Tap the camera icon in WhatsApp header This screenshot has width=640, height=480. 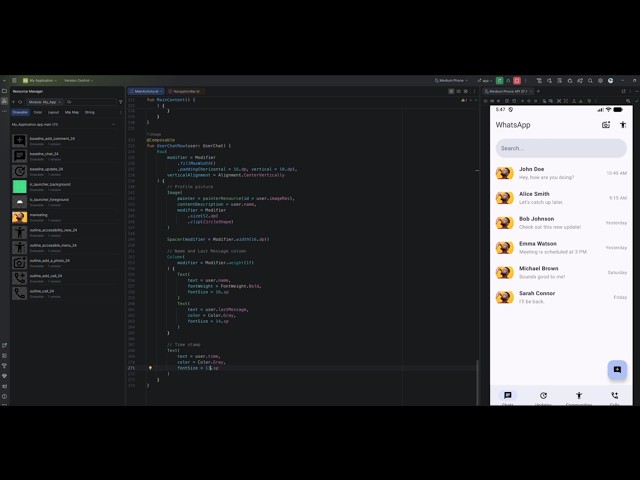click(x=606, y=125)
